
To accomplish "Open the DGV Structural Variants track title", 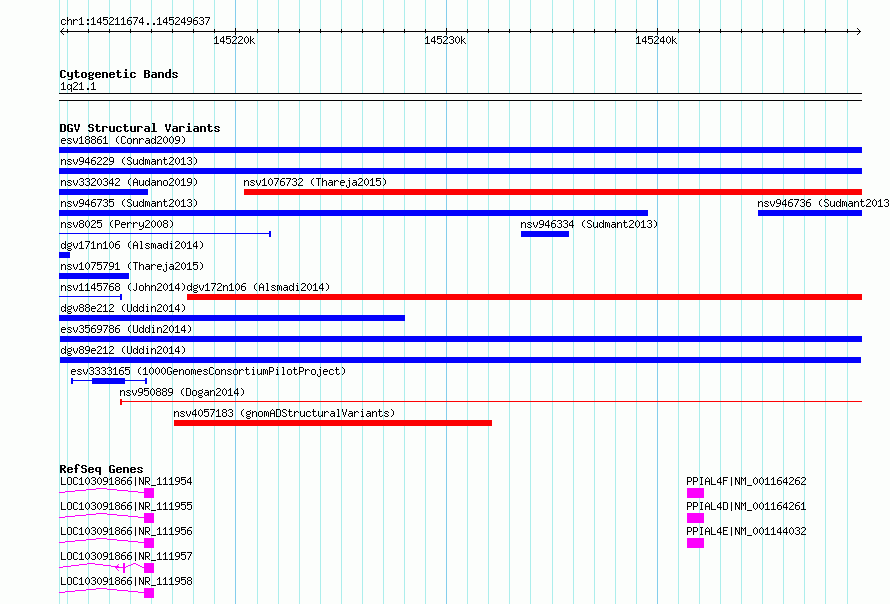I will point(140,128).
